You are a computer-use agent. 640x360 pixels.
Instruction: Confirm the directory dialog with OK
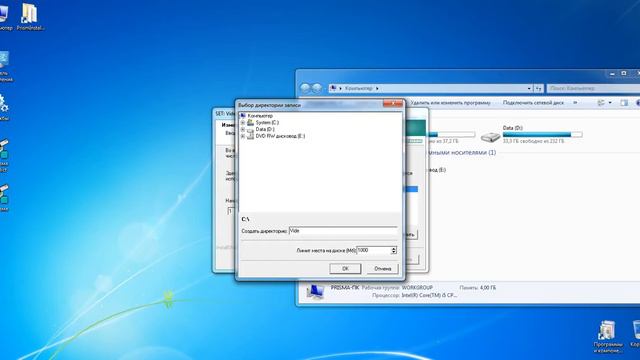345,269
